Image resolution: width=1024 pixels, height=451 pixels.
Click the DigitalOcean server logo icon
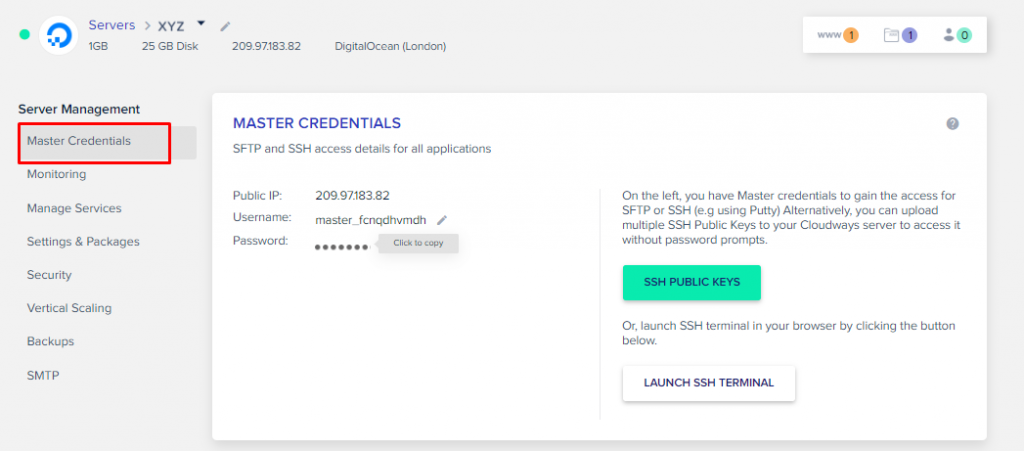58,35
